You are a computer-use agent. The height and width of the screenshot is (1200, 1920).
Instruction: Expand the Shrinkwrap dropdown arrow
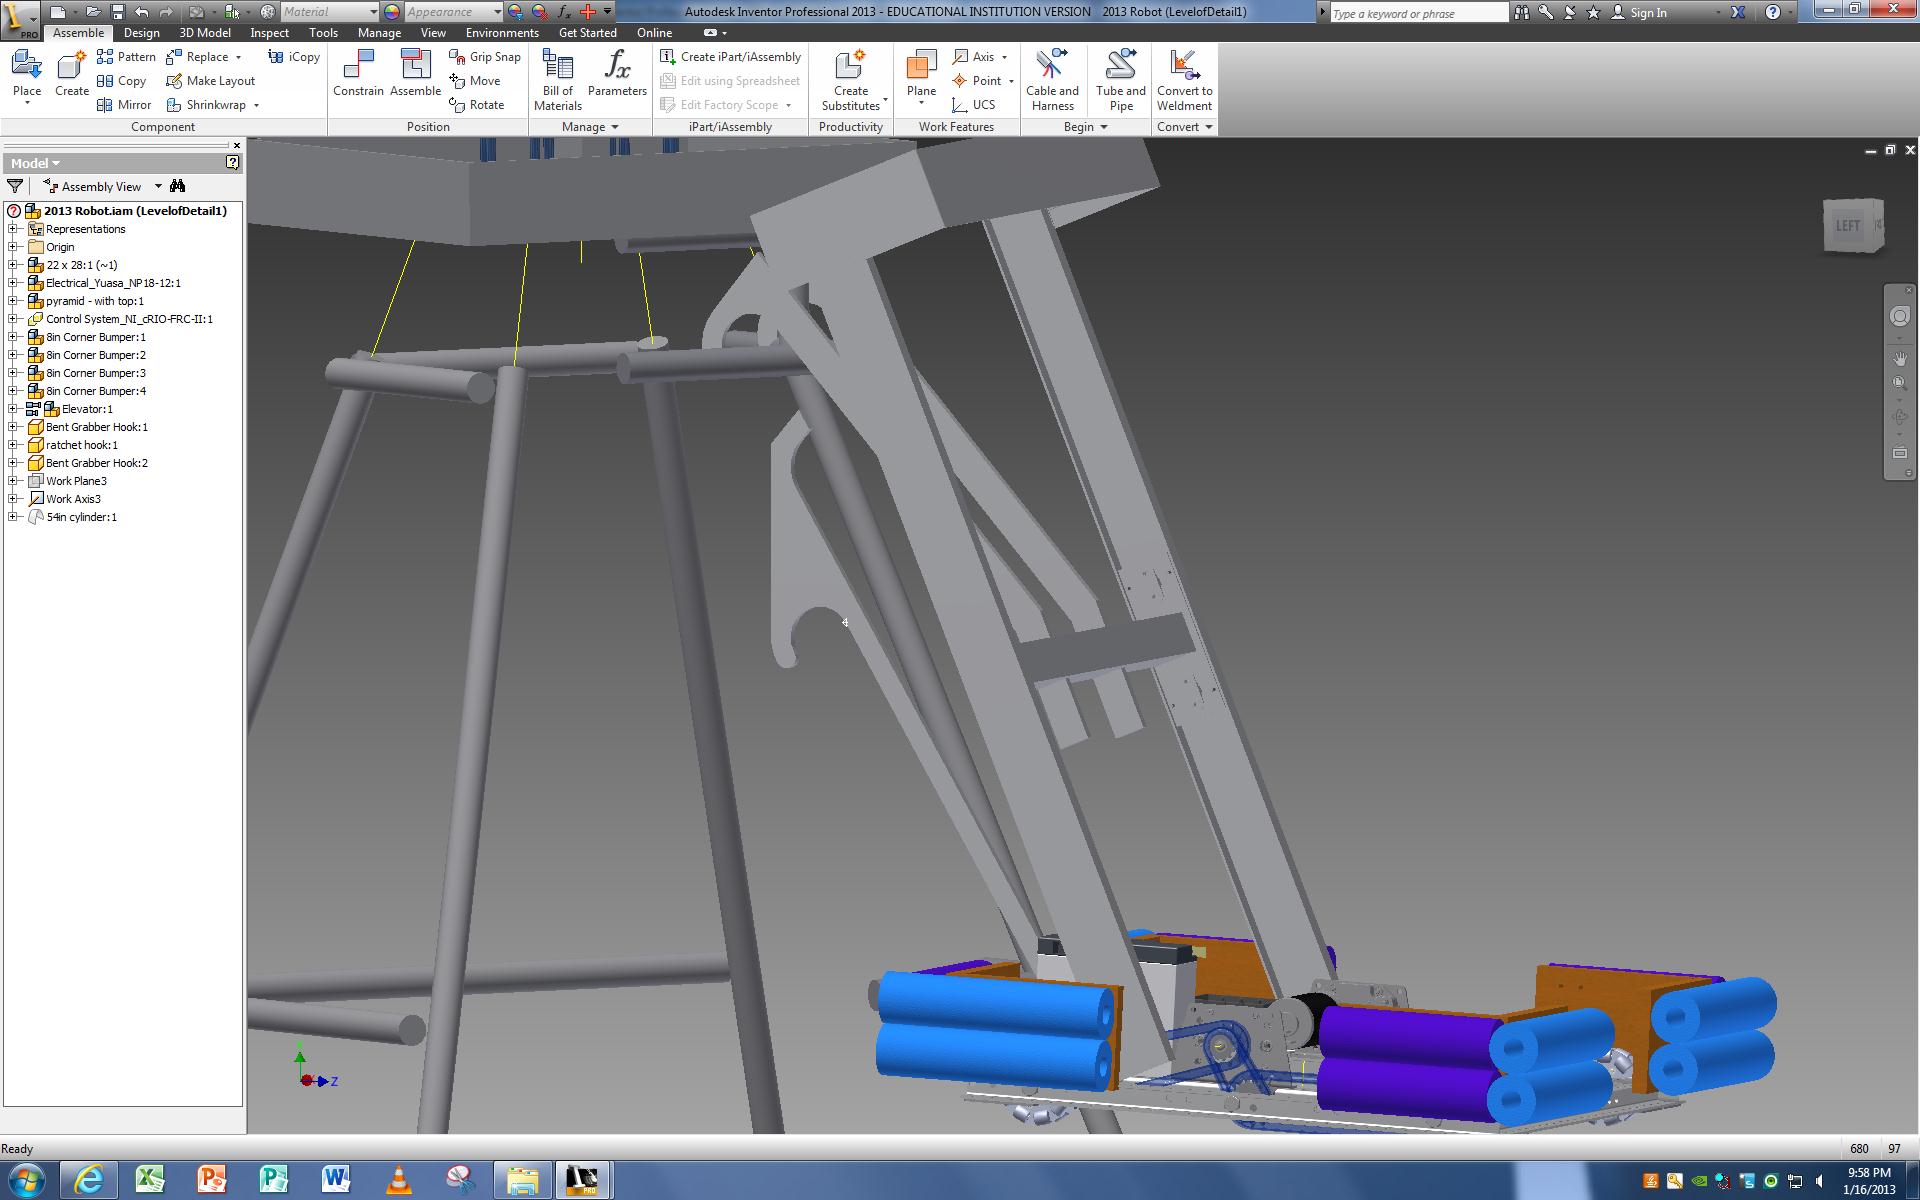(256, 105)
